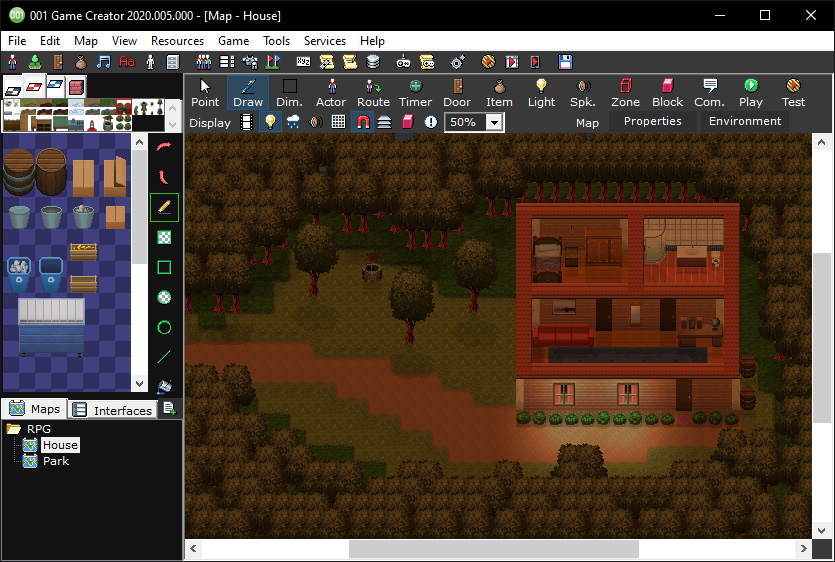The height and width of the screenshot is (562, 835).
Task: Toggle lighting display bulb
Action: [x=270, y=123]
